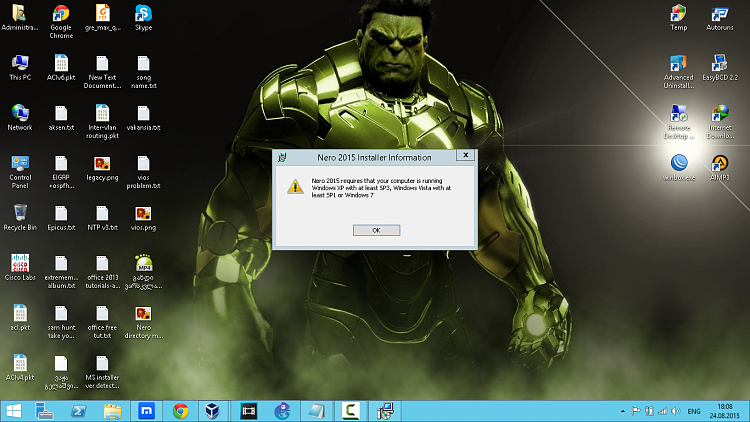Select the acl.pkt file icon
Viewport: 750px width, 422px height.
pos(20,318)
